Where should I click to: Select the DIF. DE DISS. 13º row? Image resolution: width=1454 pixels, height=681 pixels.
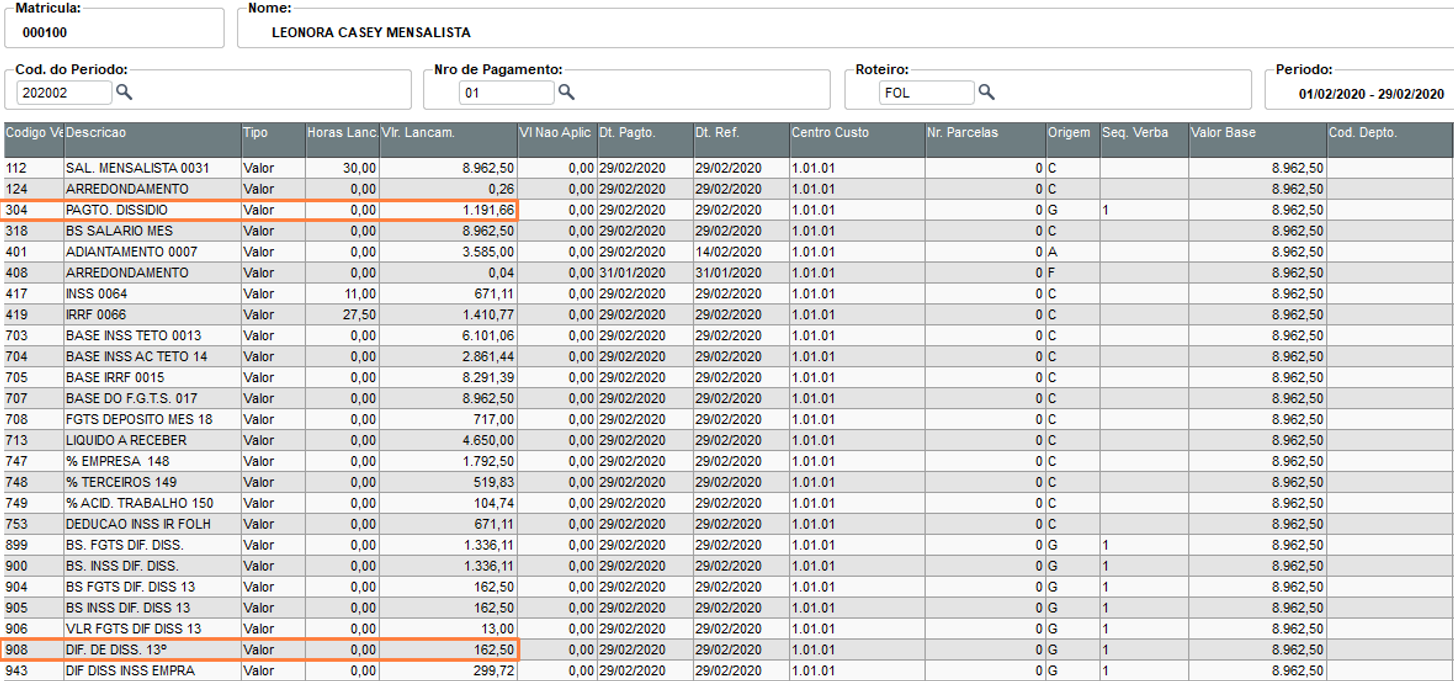coord(727,650)
